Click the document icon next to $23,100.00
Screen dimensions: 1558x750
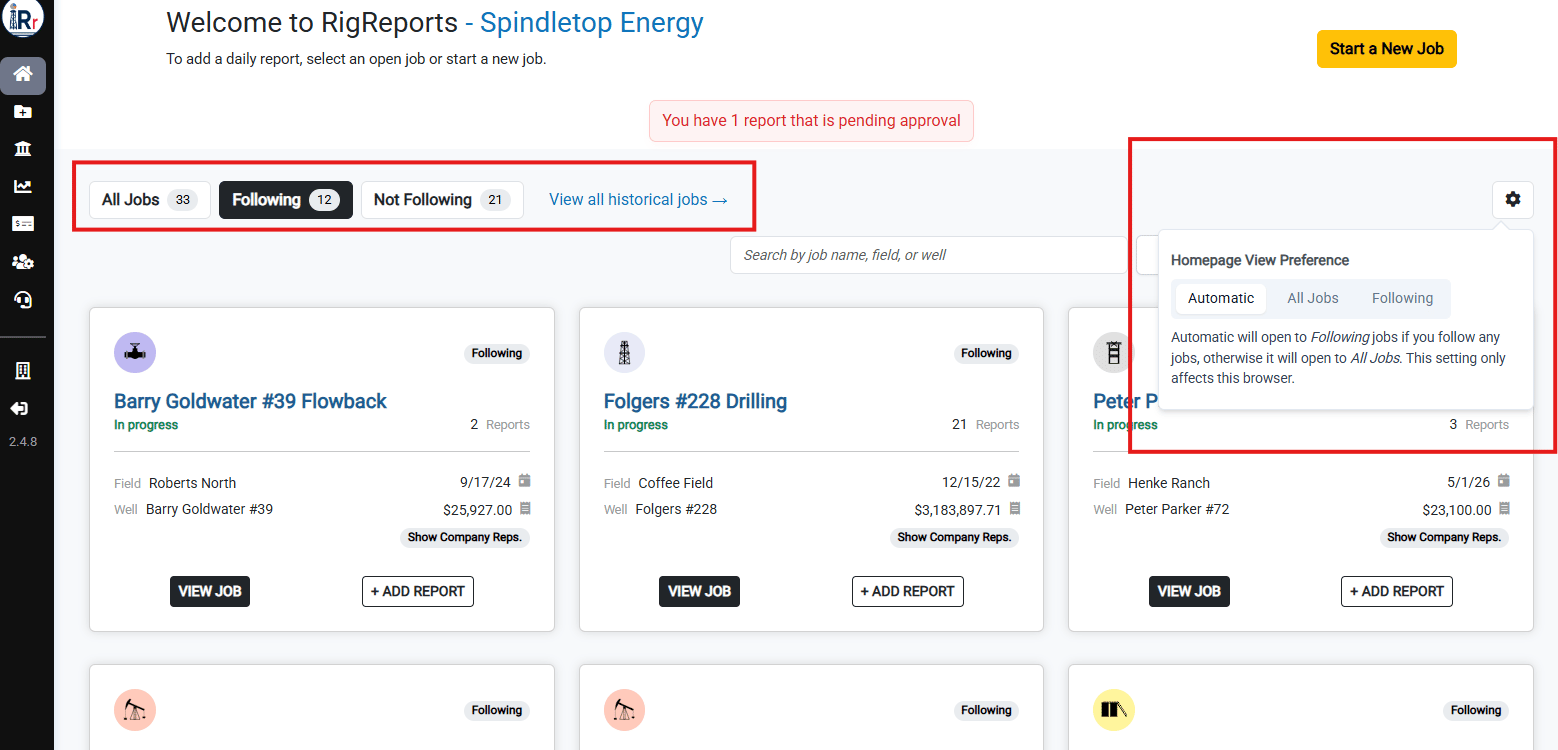click(1504, 509)
